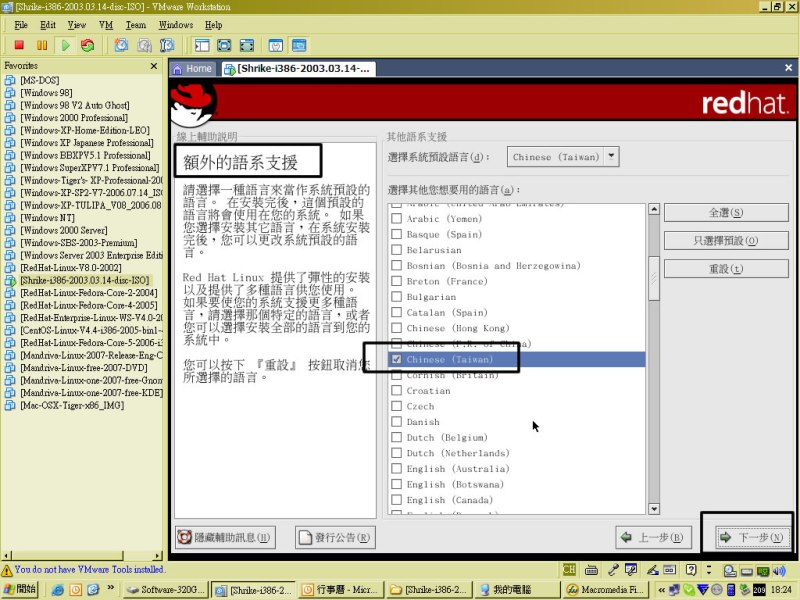800x600 pixels.
Task: Select [Windows 2000 Professional] in Favorites
Action: 74,118
